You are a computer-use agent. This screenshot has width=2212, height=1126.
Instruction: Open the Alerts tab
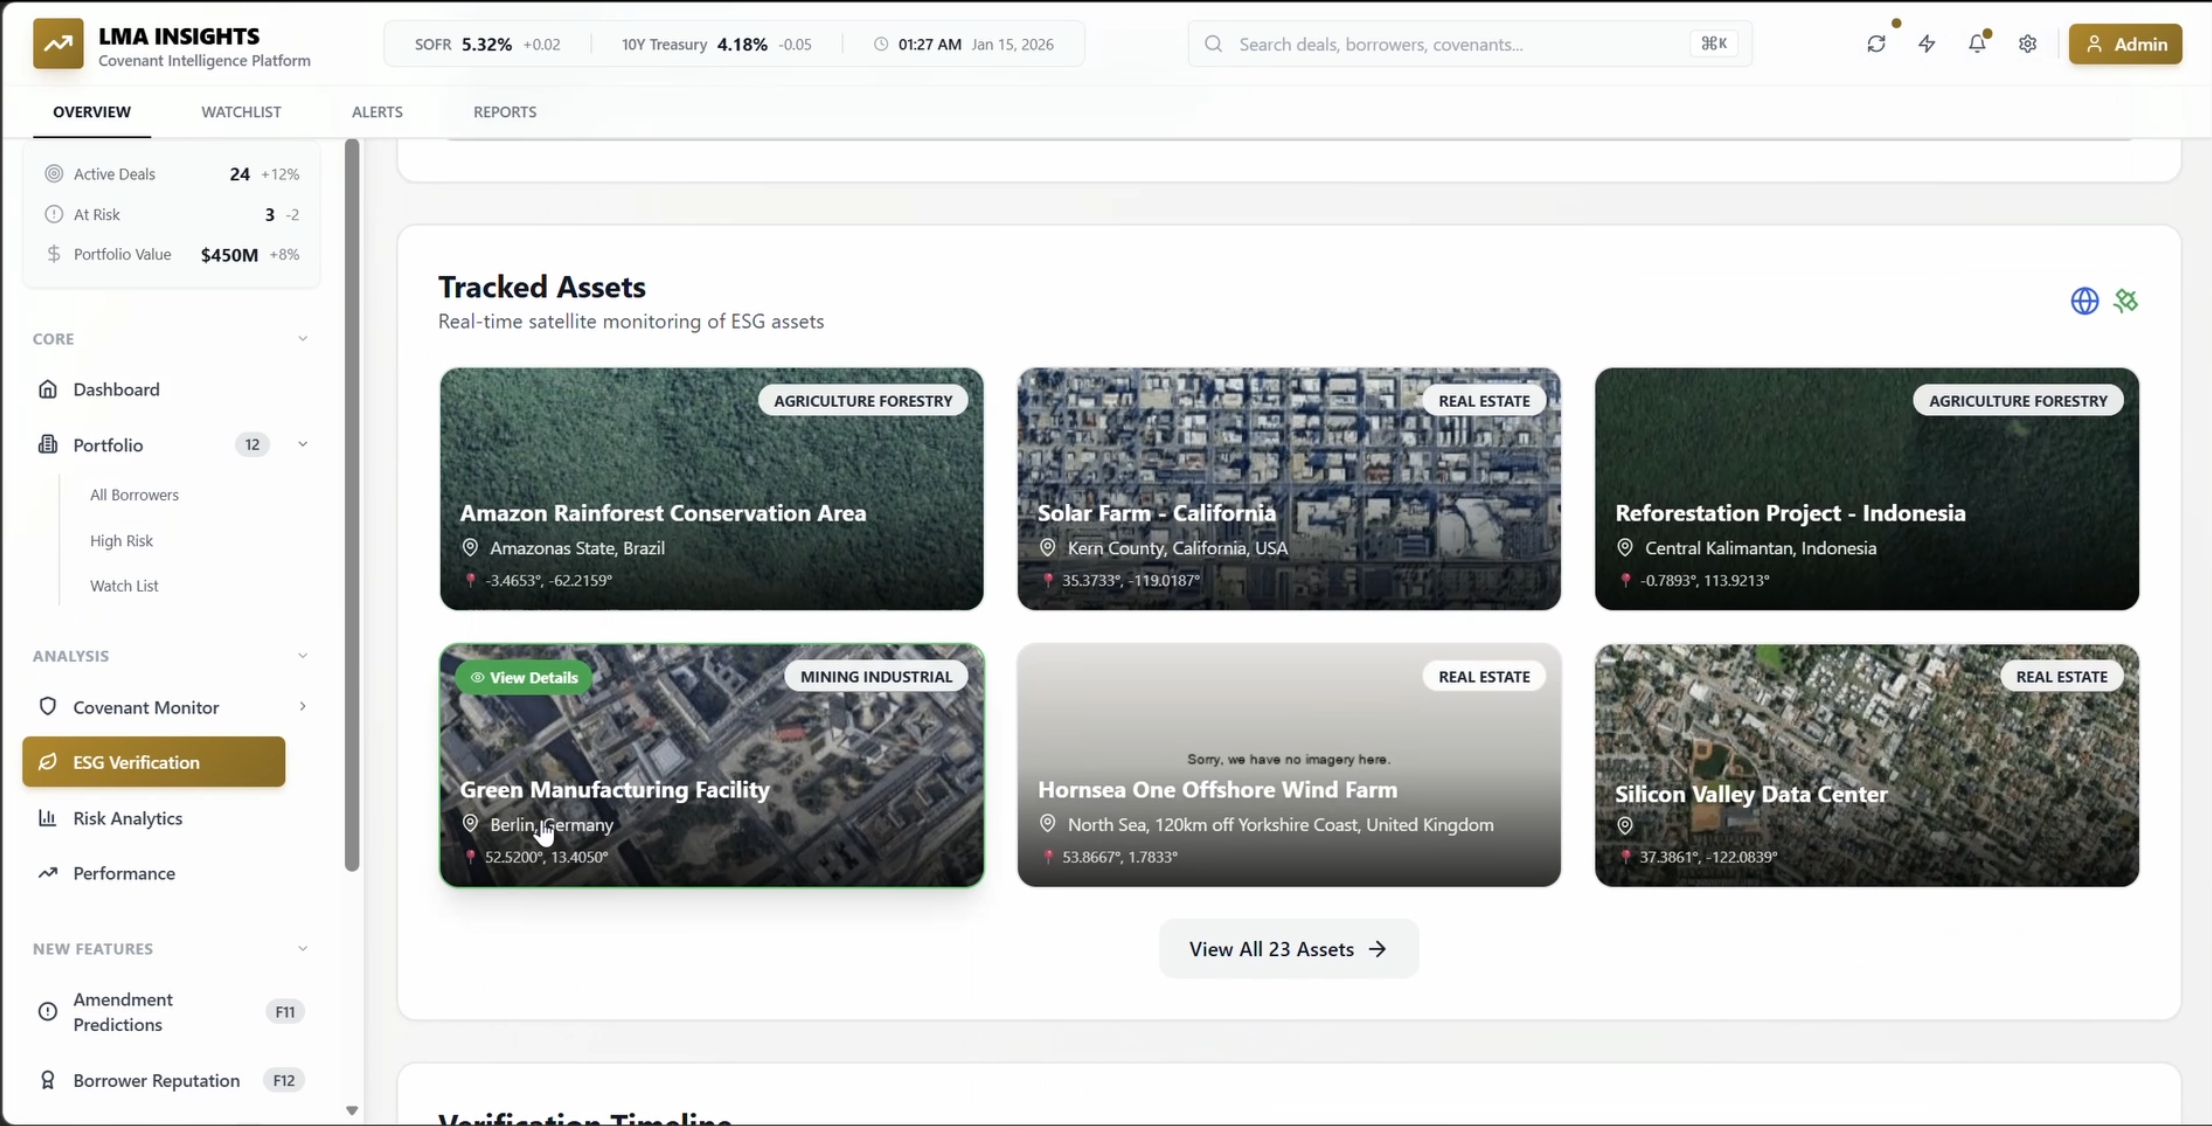(377, 112)
